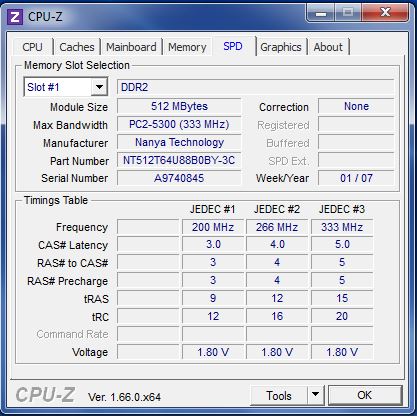Click the tRAS value 9

[213, 298]
